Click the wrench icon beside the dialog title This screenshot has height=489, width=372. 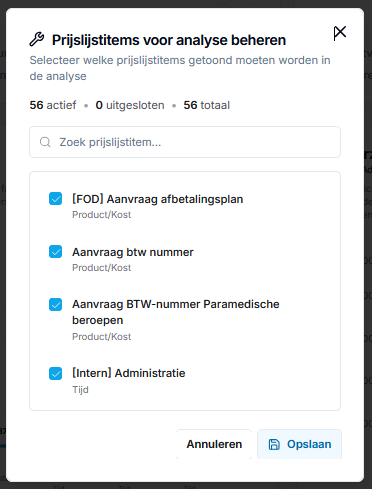click(x=37, y=39)
